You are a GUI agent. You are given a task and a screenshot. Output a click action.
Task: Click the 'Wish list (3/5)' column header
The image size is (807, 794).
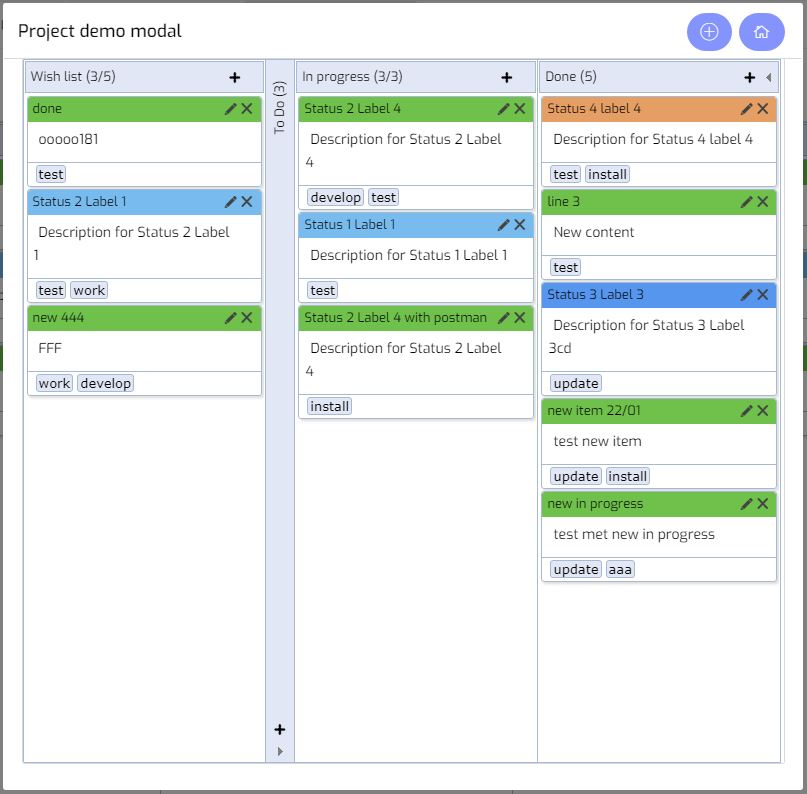coord(73,77)
